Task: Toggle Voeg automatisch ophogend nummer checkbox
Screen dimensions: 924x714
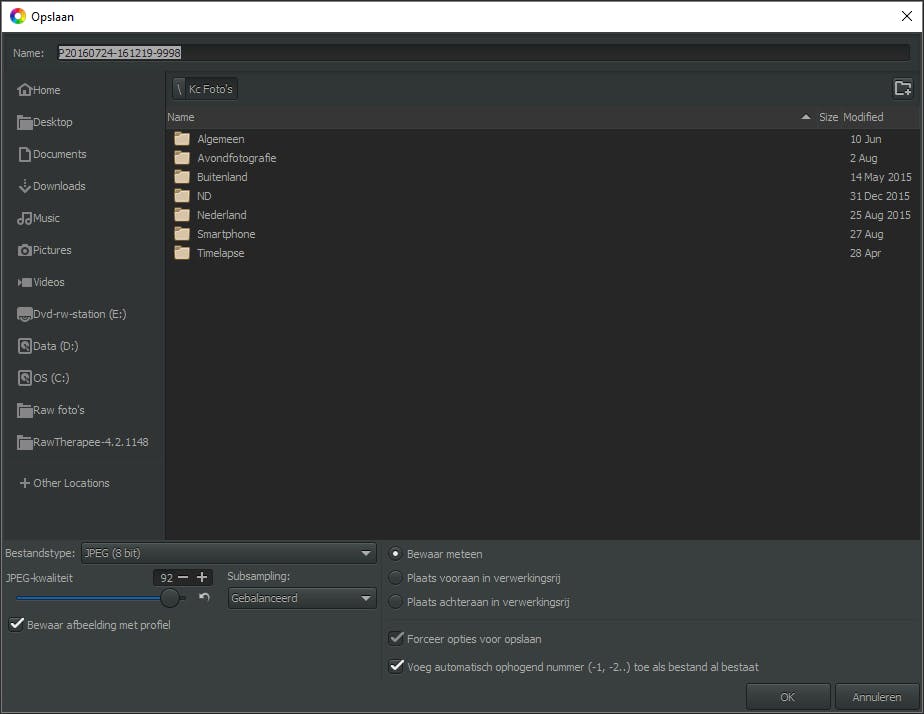Action: pos(396,666)
